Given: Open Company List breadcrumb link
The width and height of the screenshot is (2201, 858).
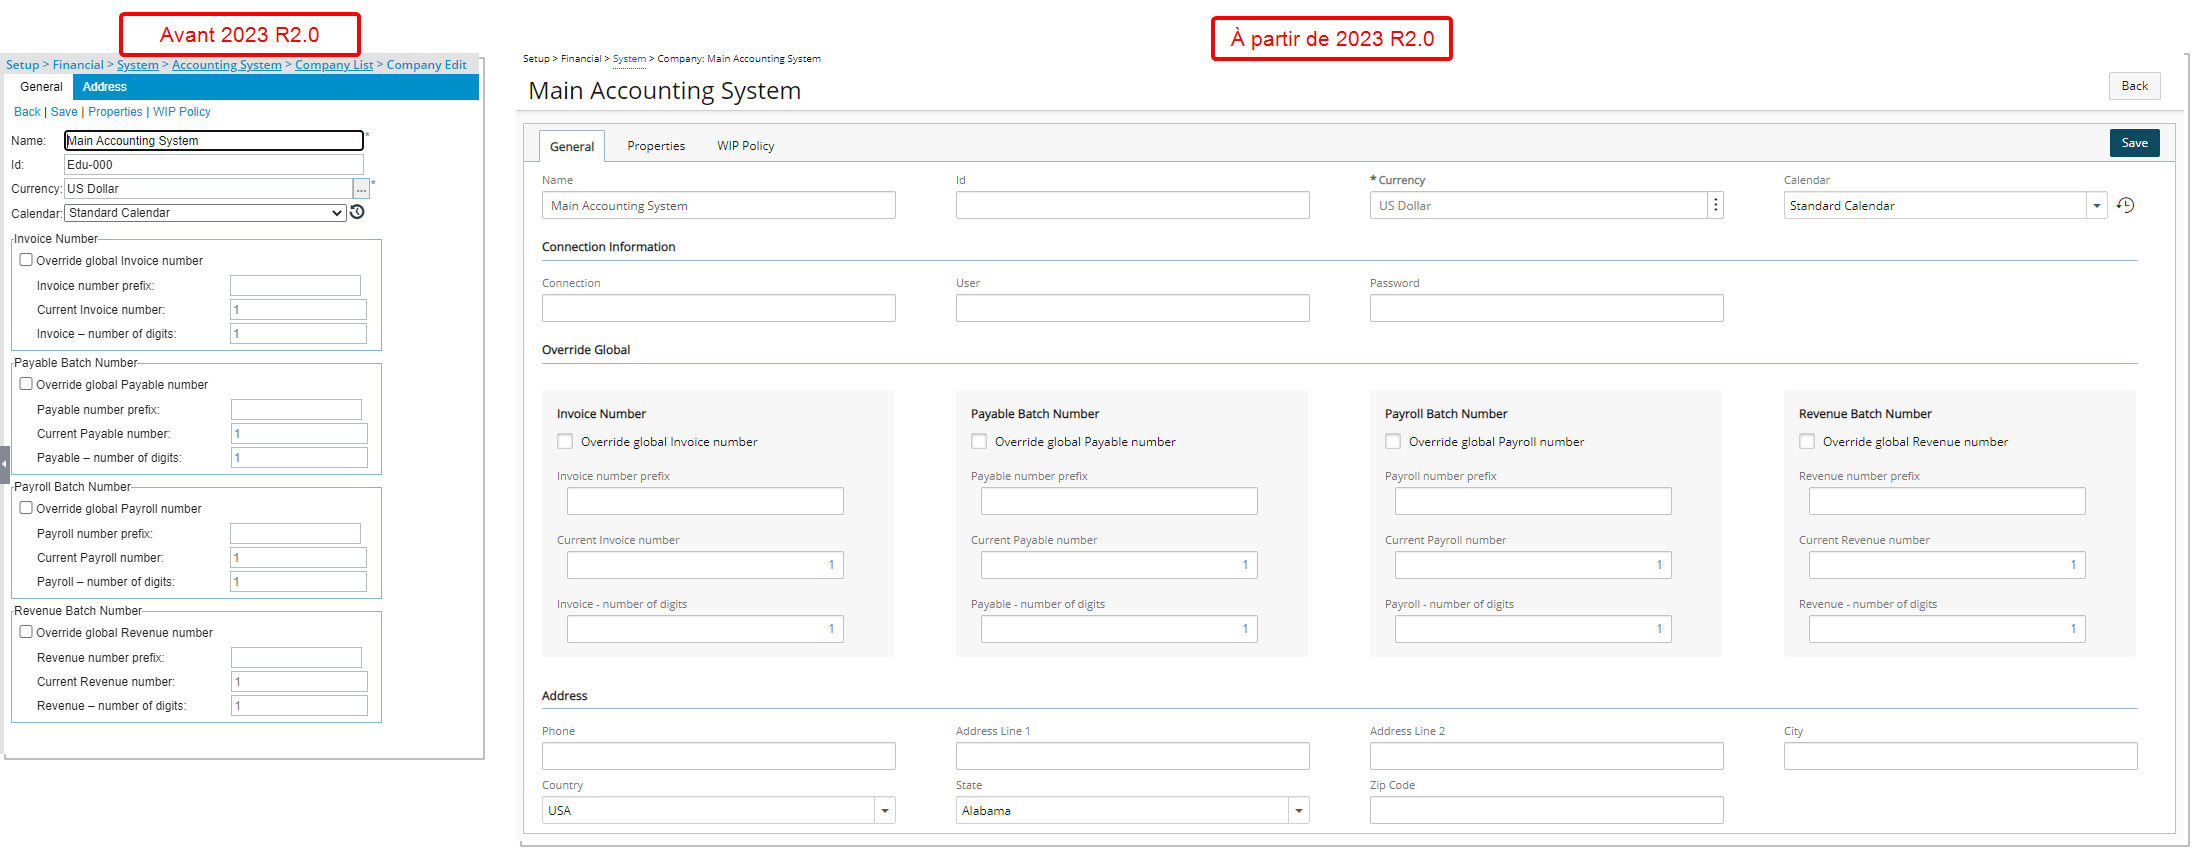Looking at the screenshot, I should coord(334,65).
